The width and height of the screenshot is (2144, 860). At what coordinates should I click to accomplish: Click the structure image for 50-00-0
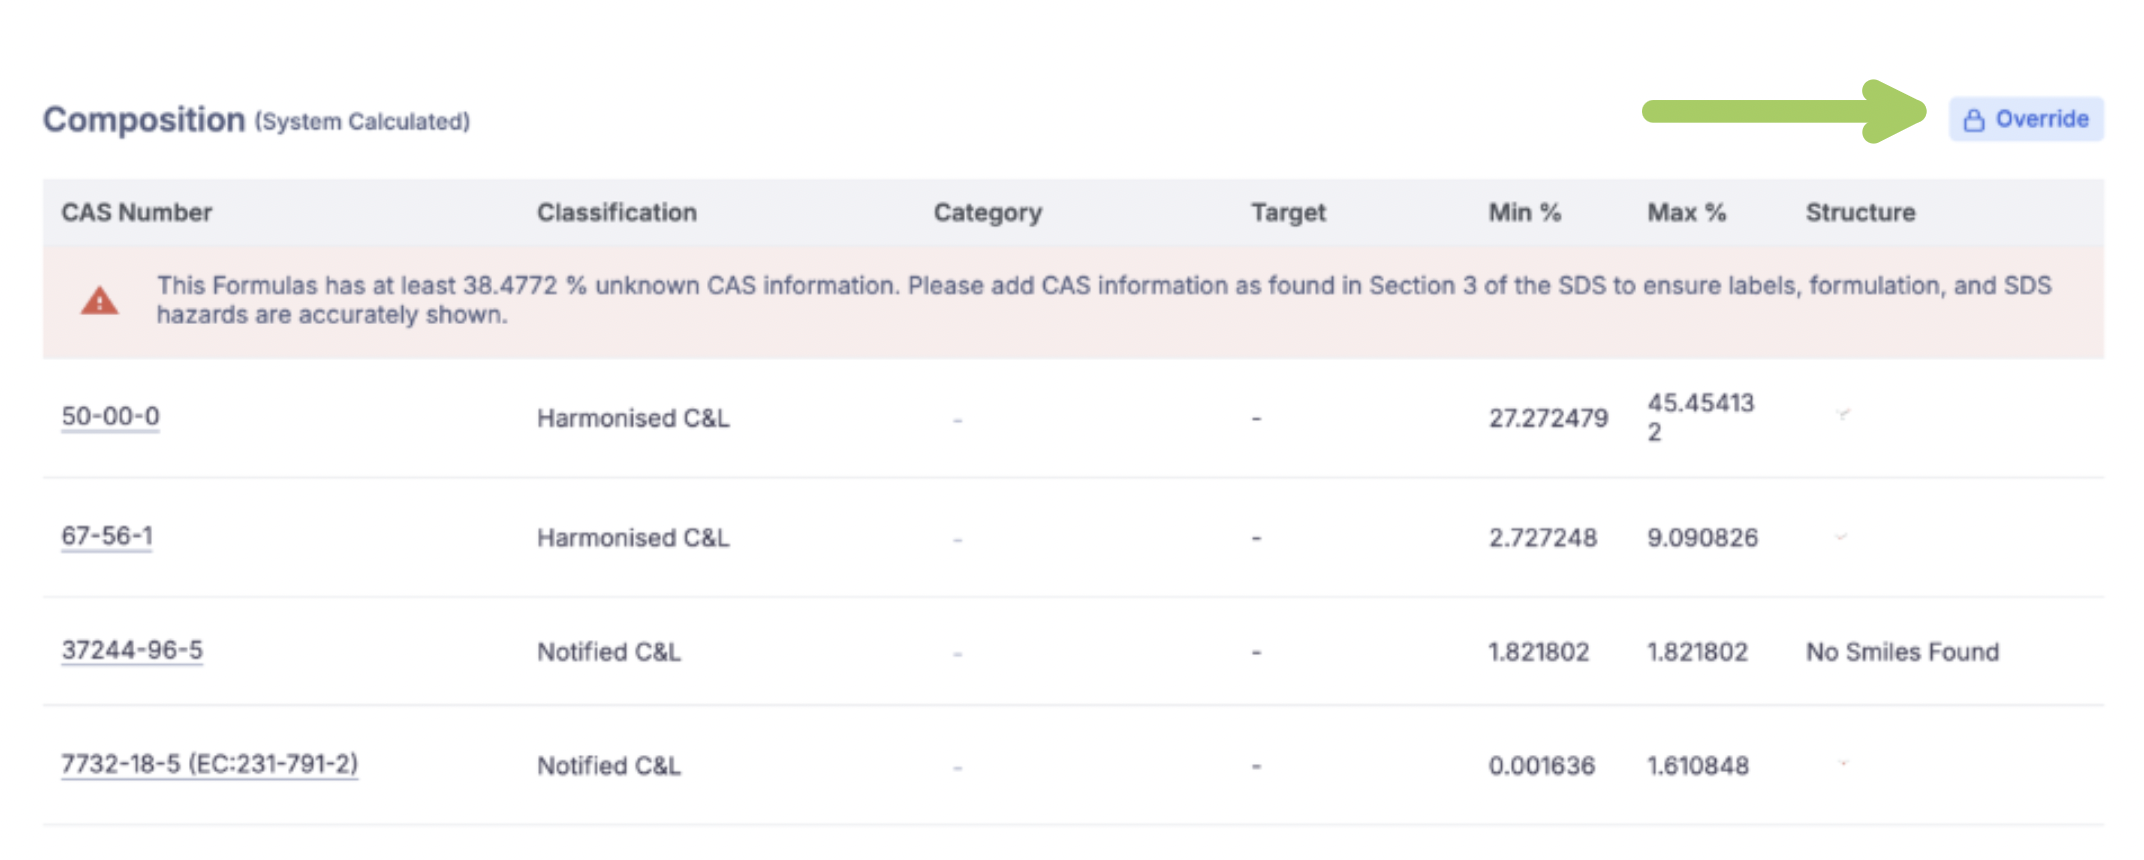click(1842, 414)
